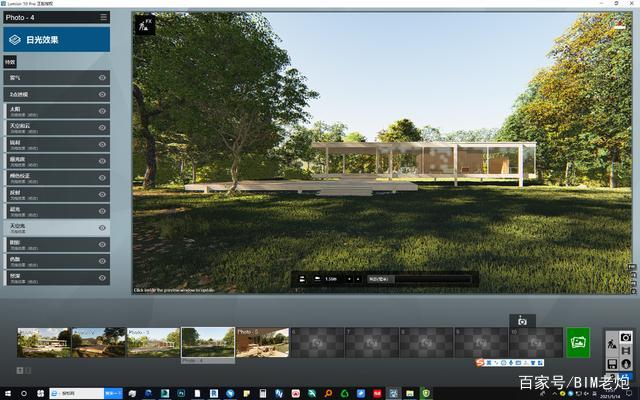This screenshot has height=400, width=640.
Task: Click the FX icon in the preview corner
Action: (x=145, y=23)
